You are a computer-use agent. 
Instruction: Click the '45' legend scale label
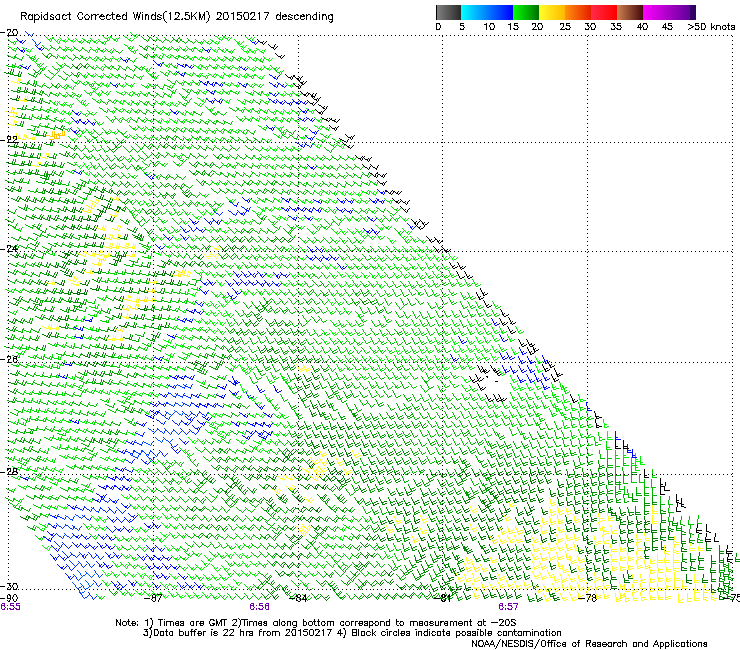[667, 27]
